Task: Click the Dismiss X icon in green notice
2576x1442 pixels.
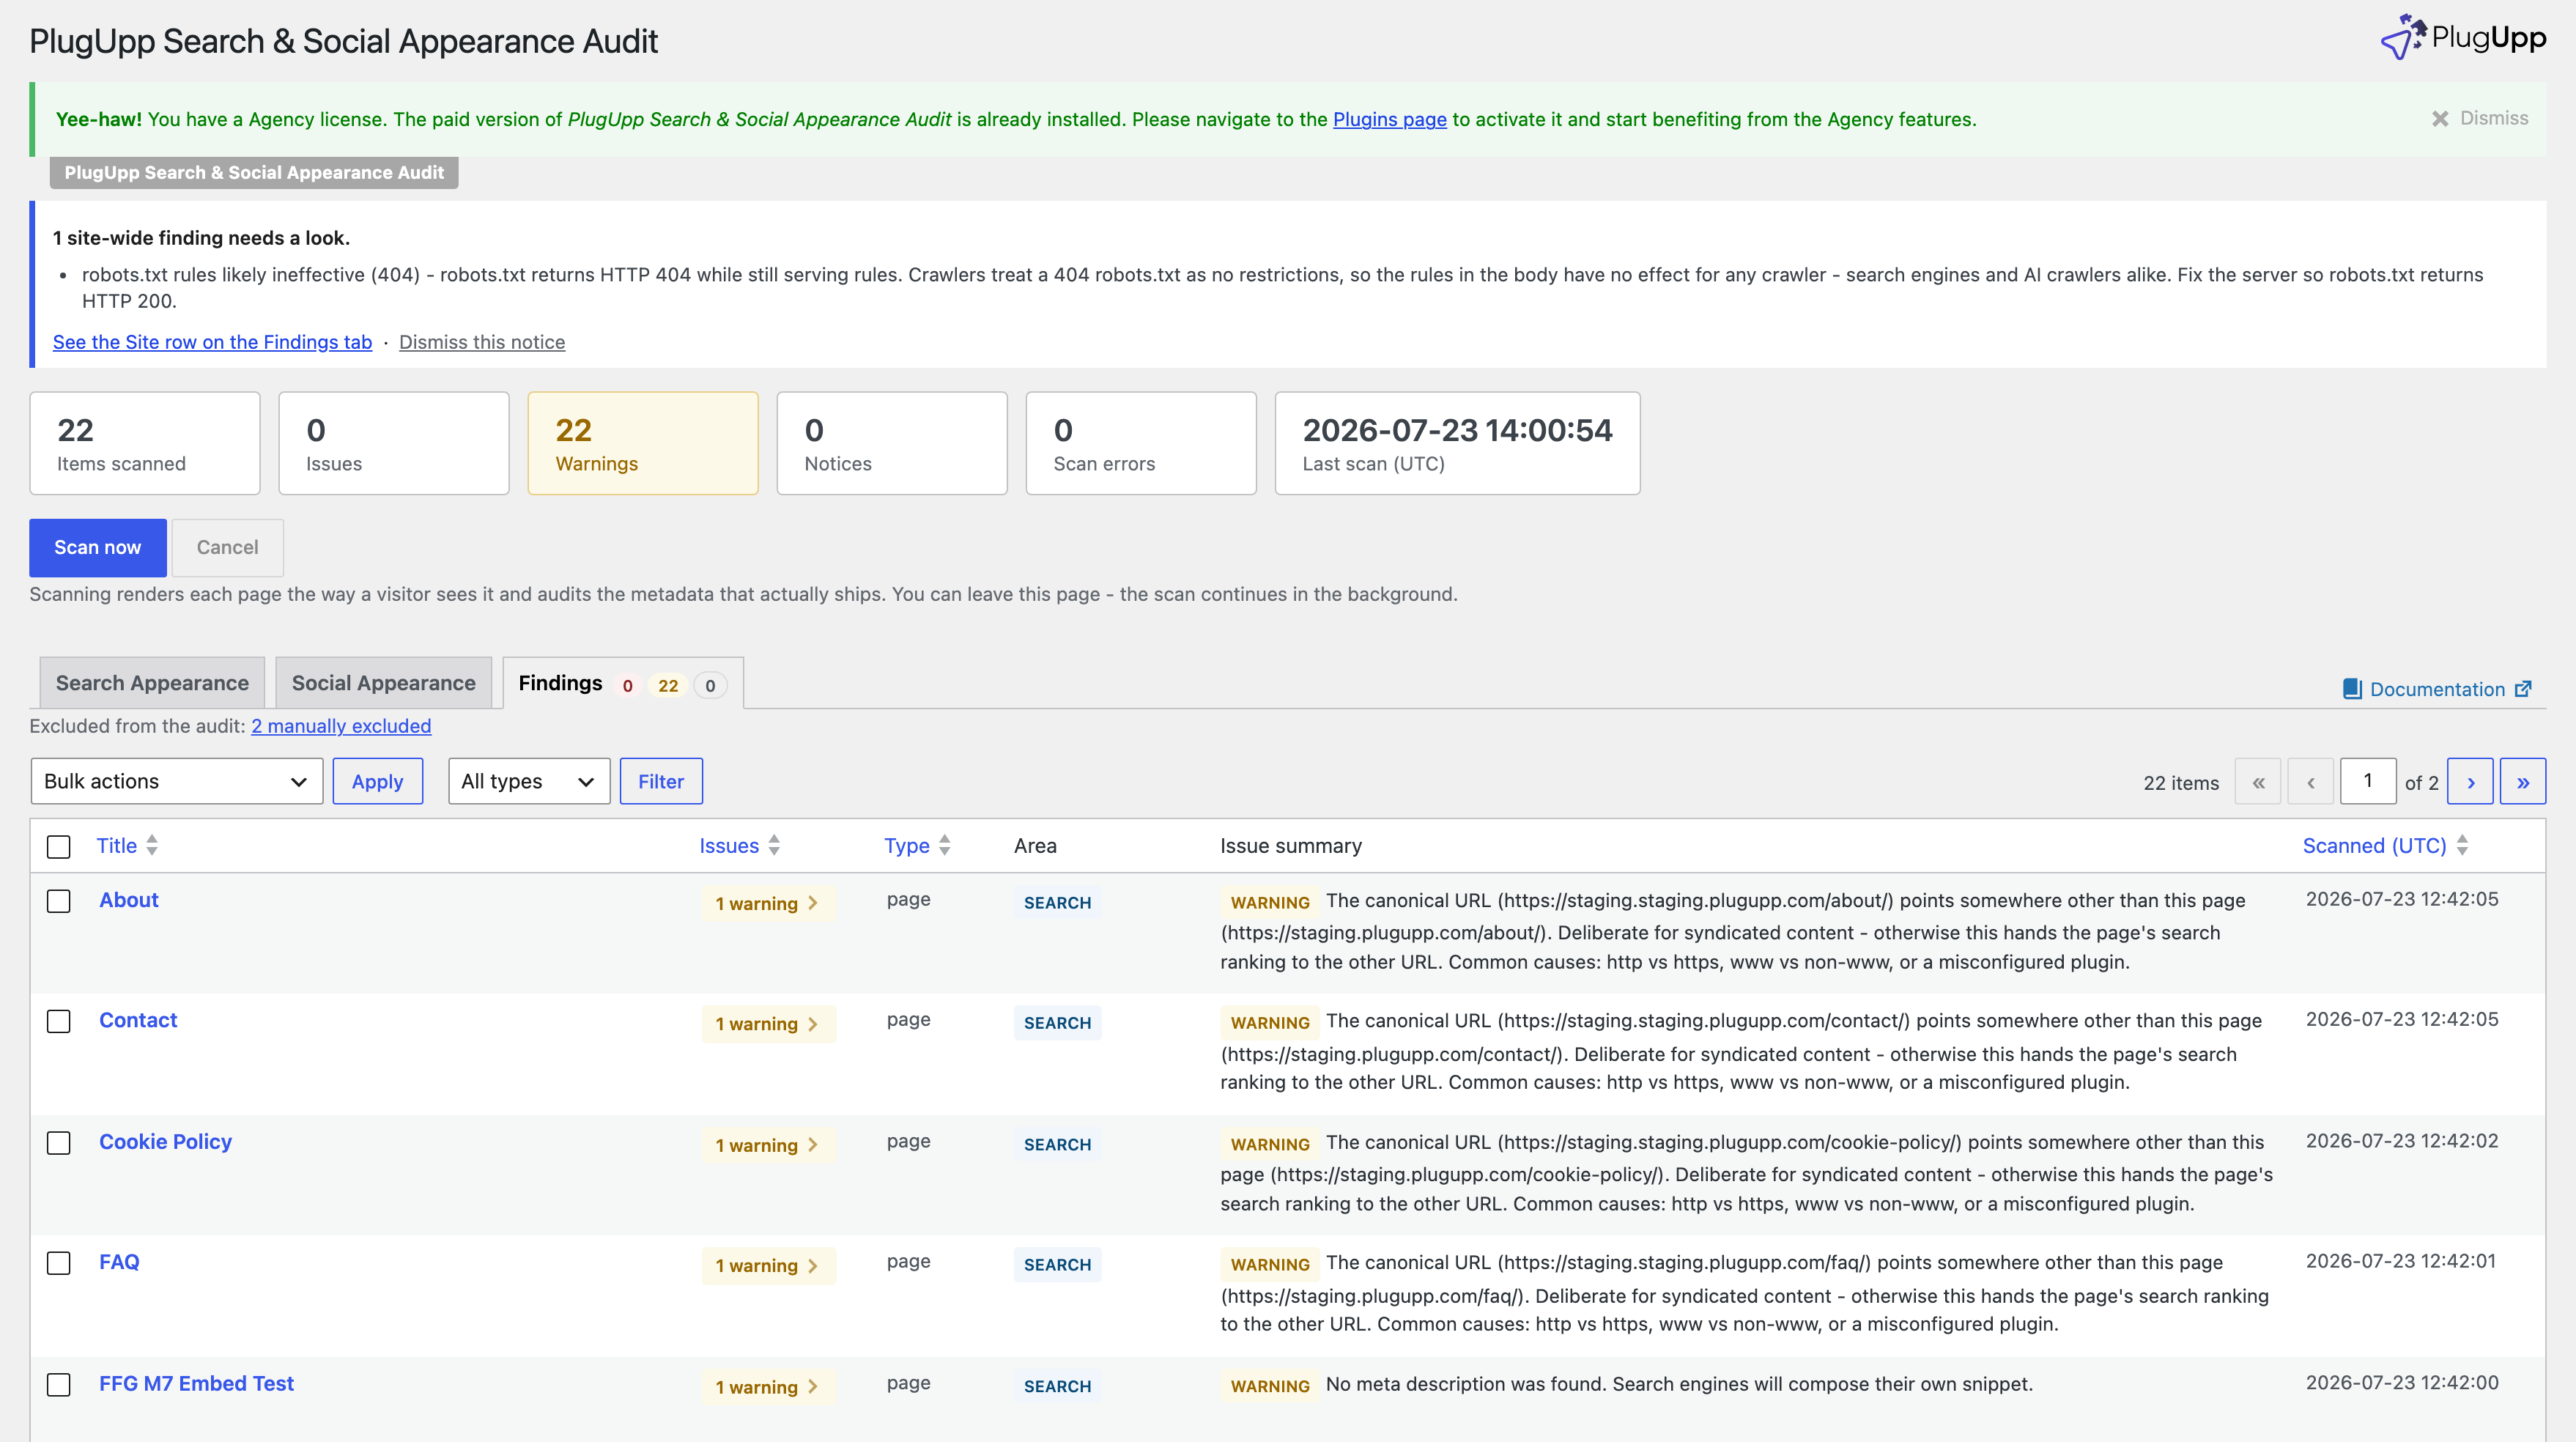Action: coord(2440,119)
